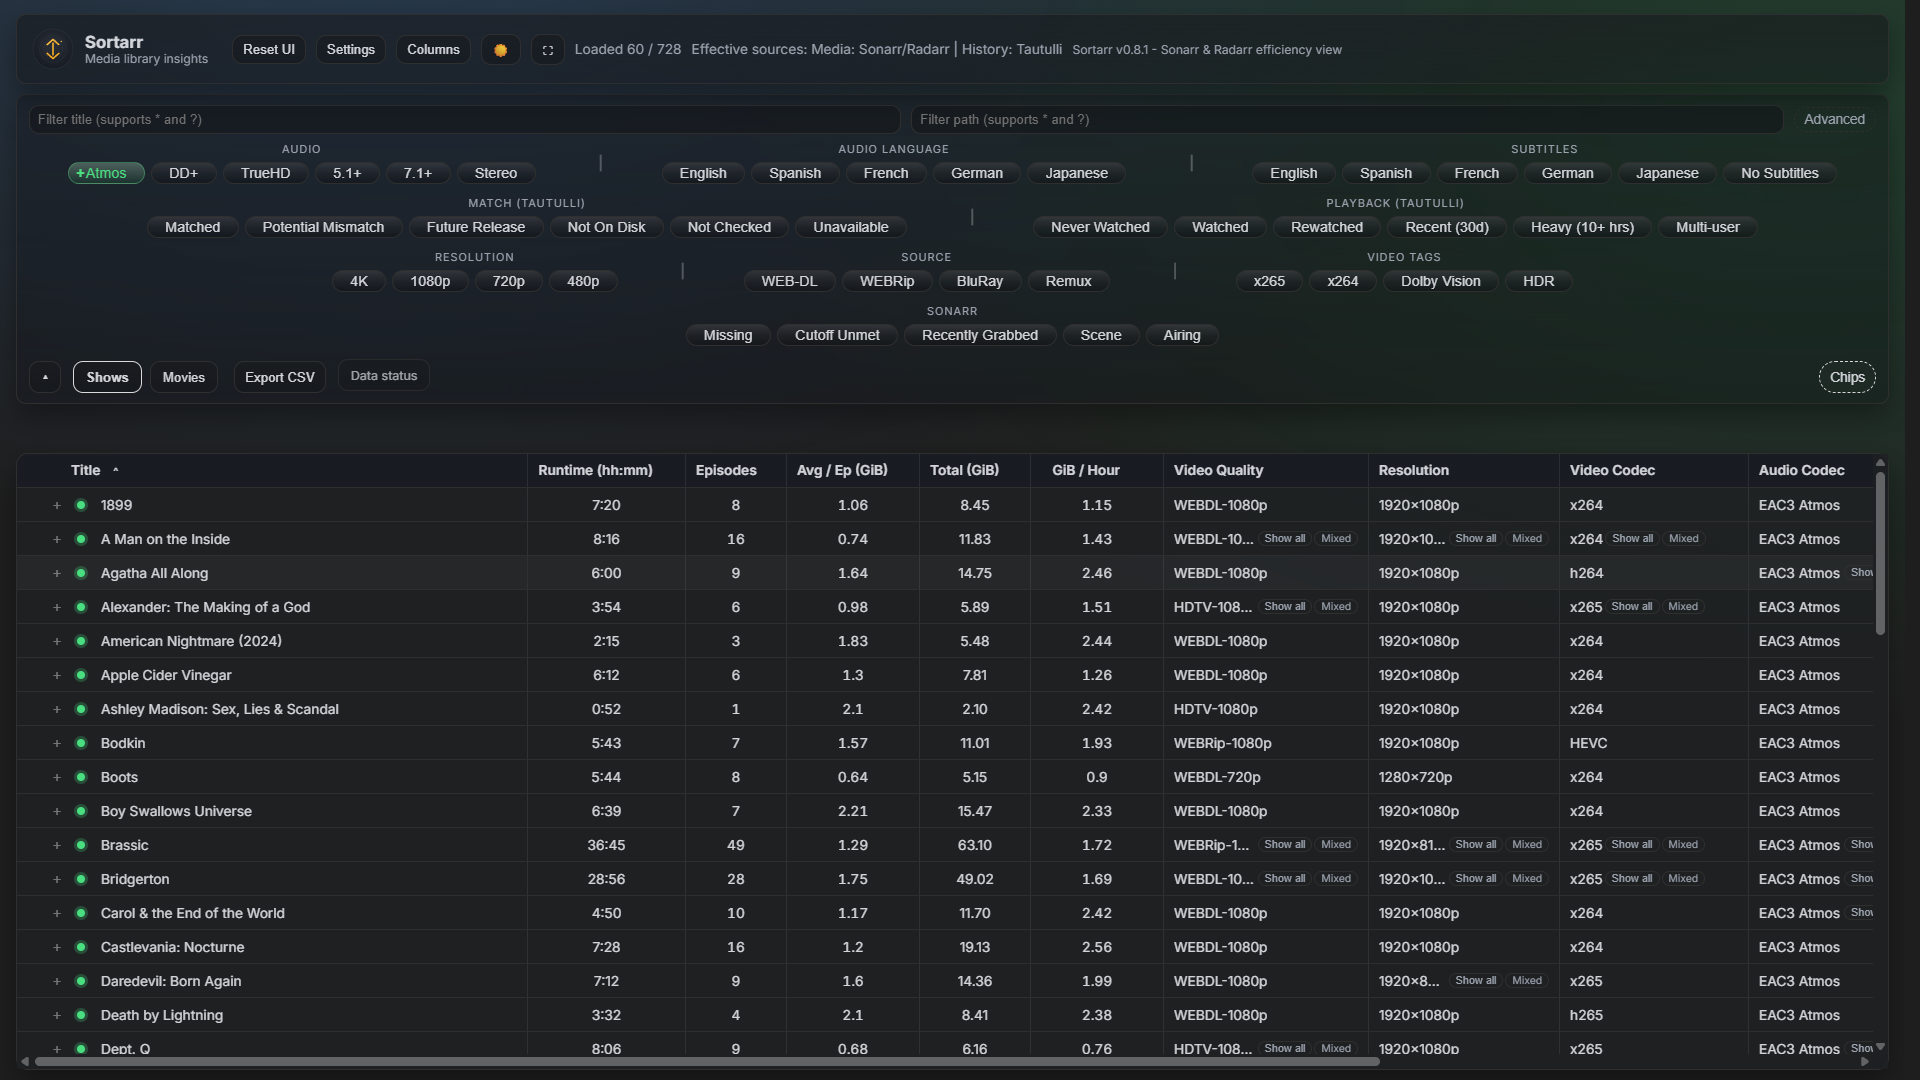Toggle the 4K resolution filter chip
The width and height of the screenshot is (1920, 1080).
tap(358, 281)
